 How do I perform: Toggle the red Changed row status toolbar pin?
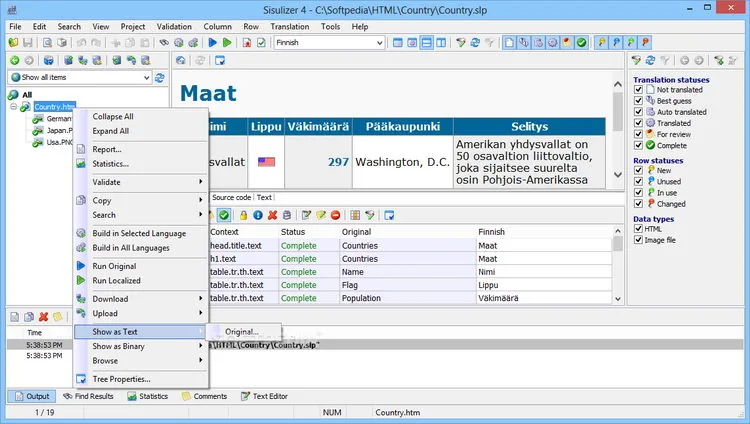(x=645, y=43)
